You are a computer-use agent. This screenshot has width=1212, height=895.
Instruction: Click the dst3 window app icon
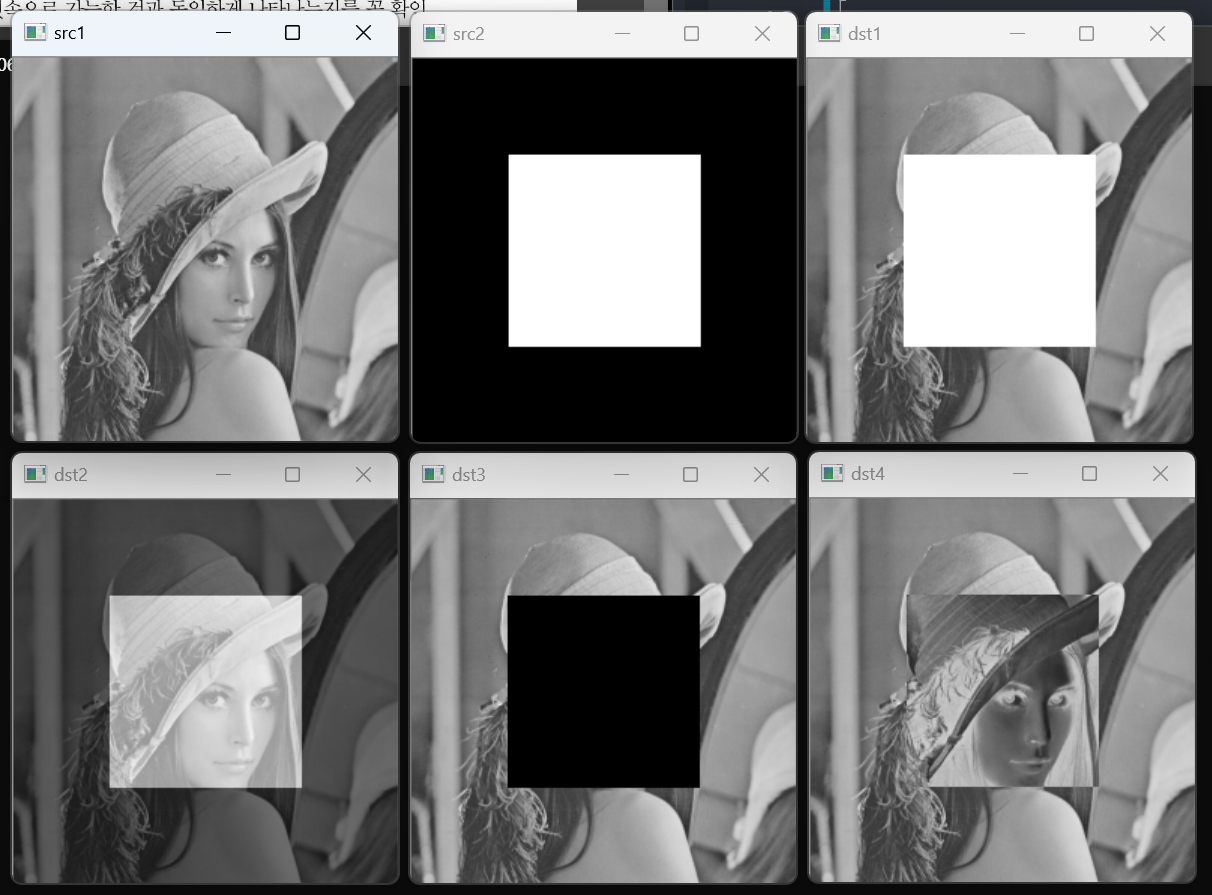tap(434, 474)
